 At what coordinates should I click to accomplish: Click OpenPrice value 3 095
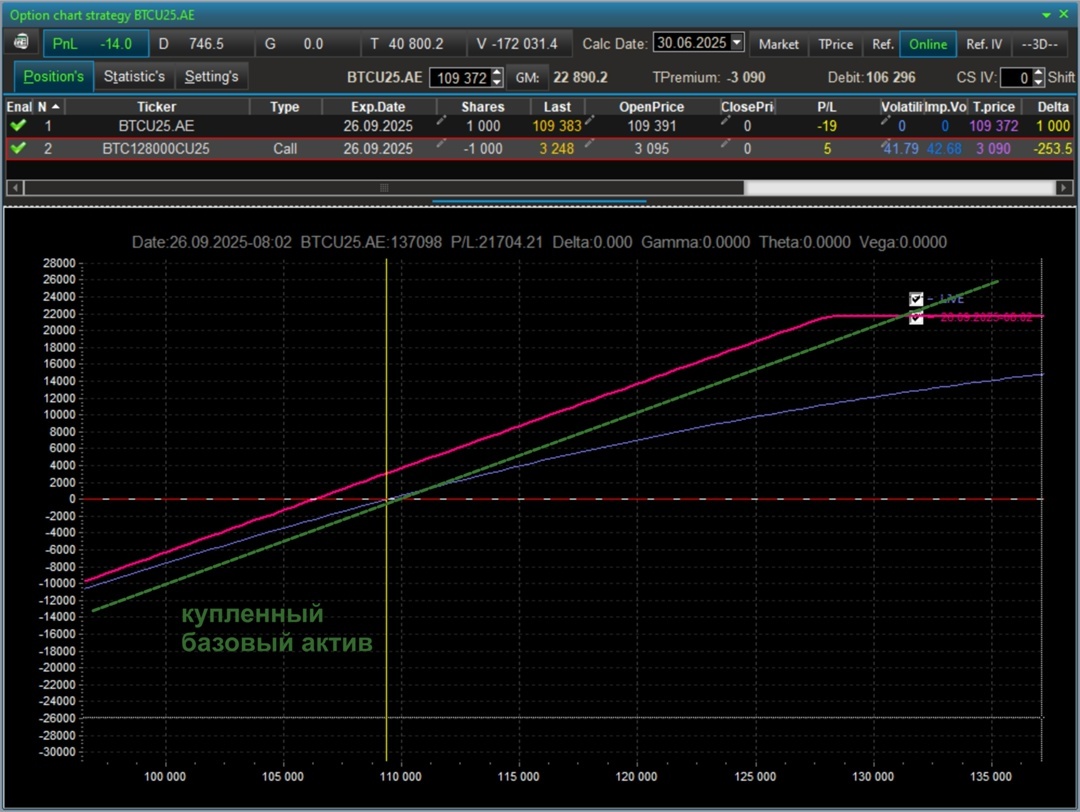652,149
